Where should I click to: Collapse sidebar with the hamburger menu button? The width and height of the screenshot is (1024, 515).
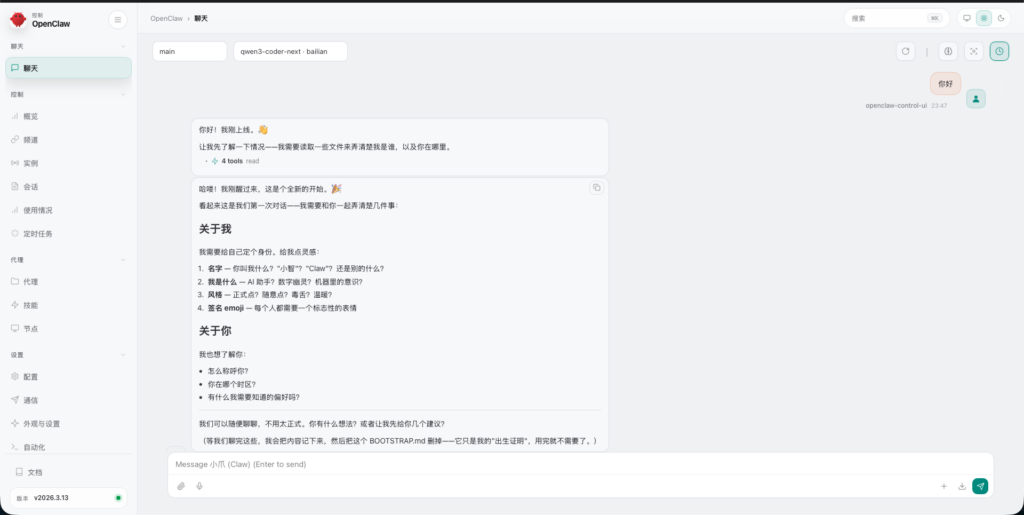click(x=117, y=19)
